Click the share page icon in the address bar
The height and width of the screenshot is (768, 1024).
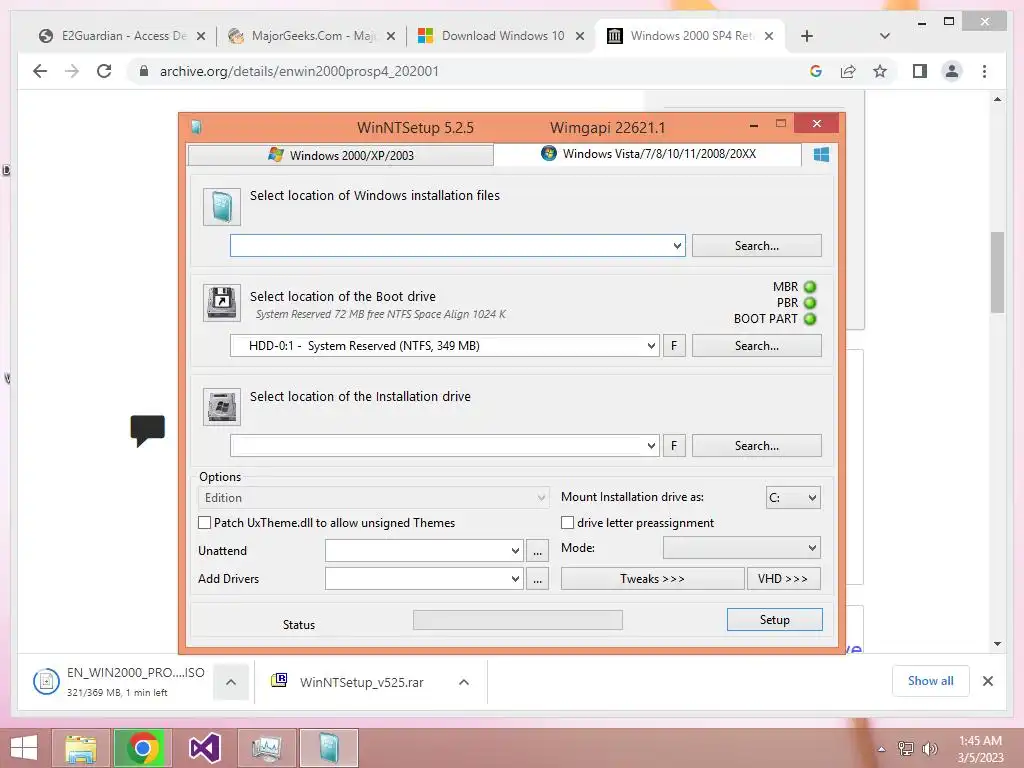[848, 71]
